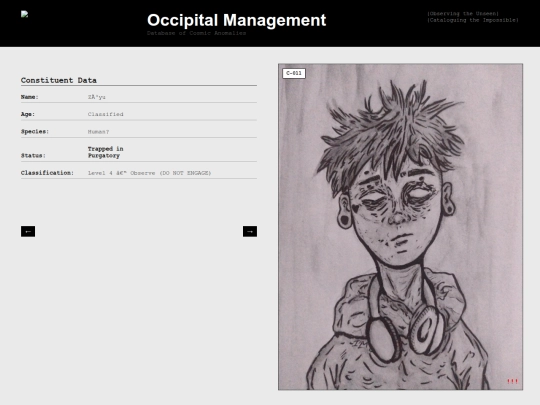Click the broken logo image in header
The width and height of the screenshot is (540, 405).
click(24, 14)
